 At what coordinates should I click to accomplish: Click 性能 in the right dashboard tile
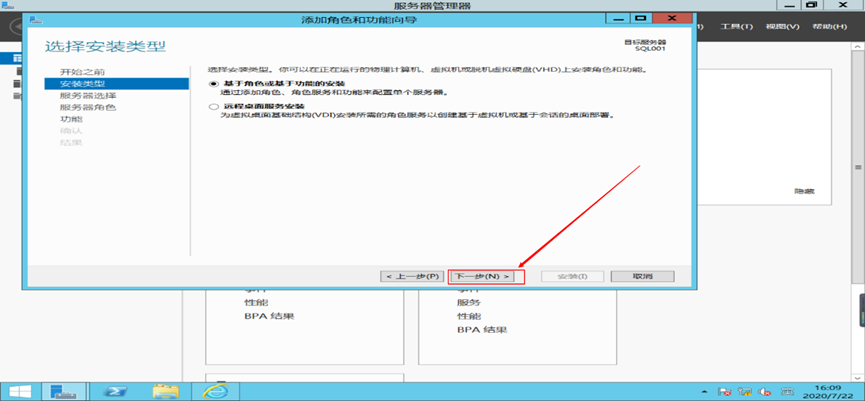(x=469, y=317)
